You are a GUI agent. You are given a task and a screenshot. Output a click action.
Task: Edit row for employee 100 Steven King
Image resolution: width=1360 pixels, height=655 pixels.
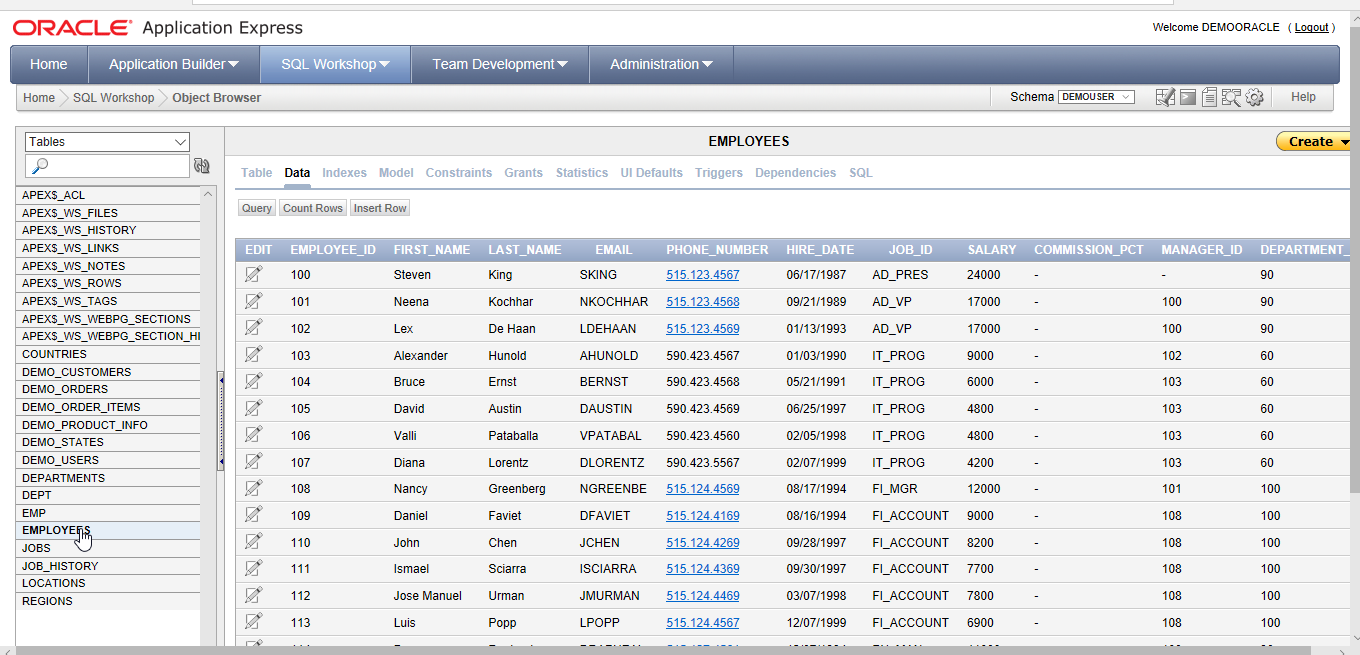[253, 274]
